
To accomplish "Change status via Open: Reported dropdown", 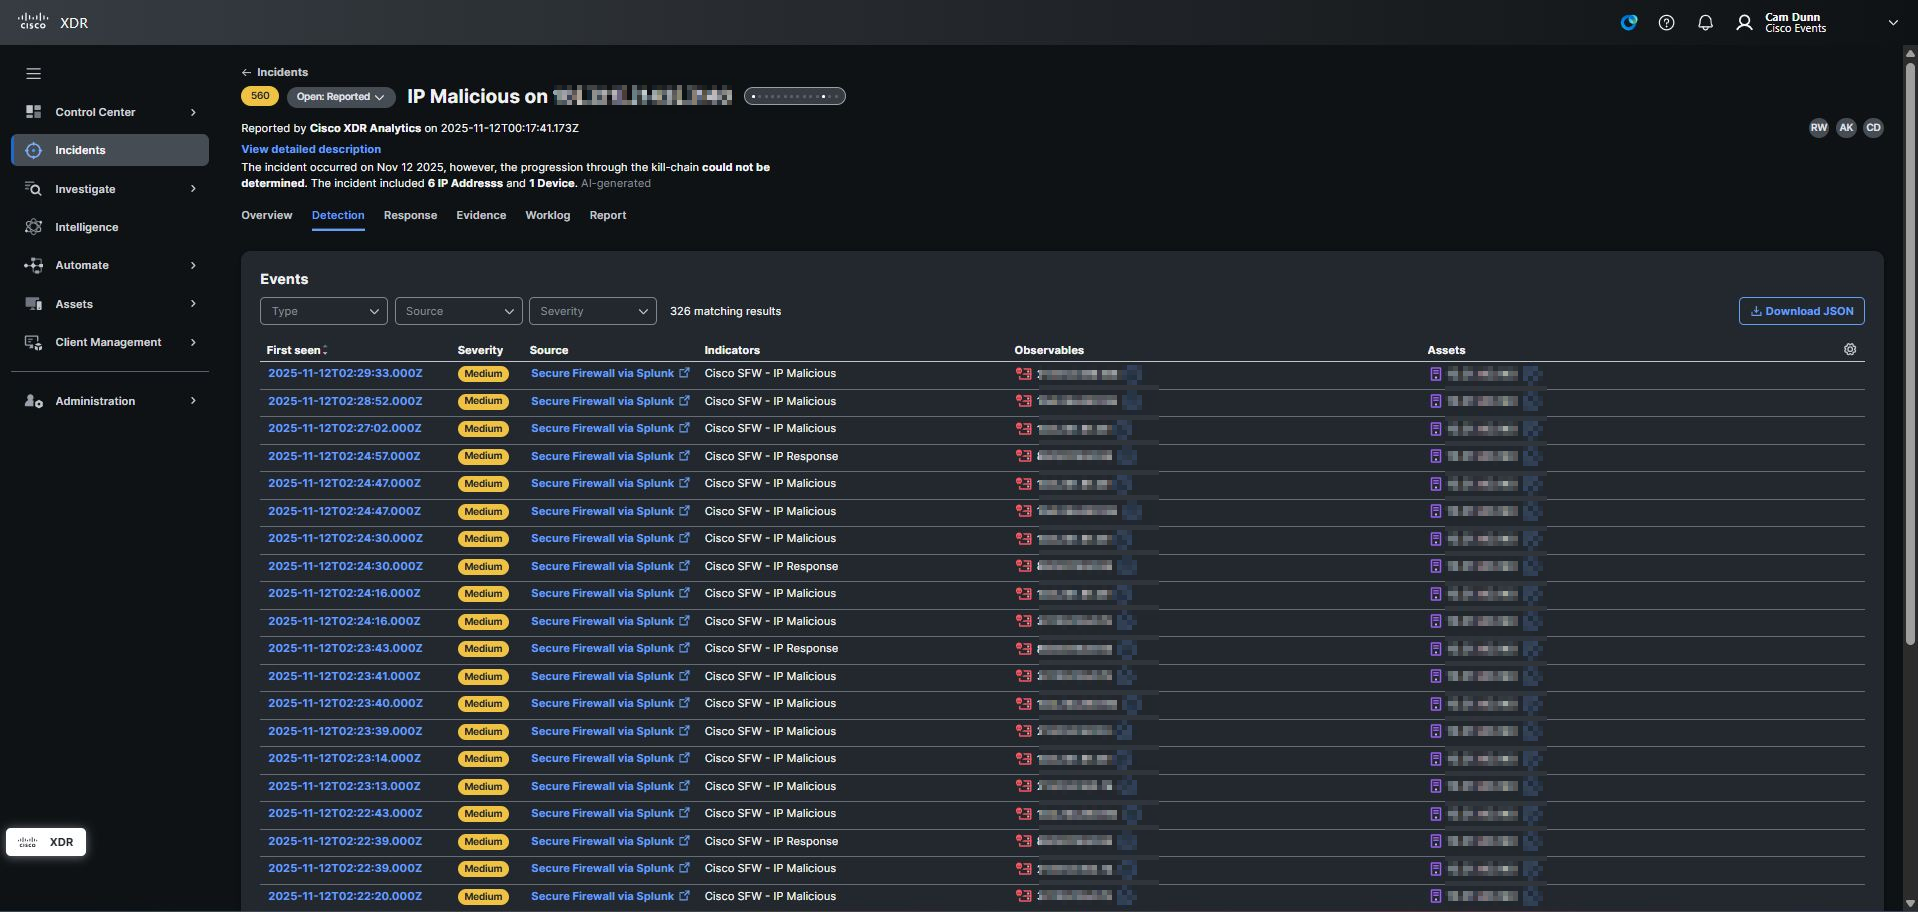I will click(x=340, y=97).
